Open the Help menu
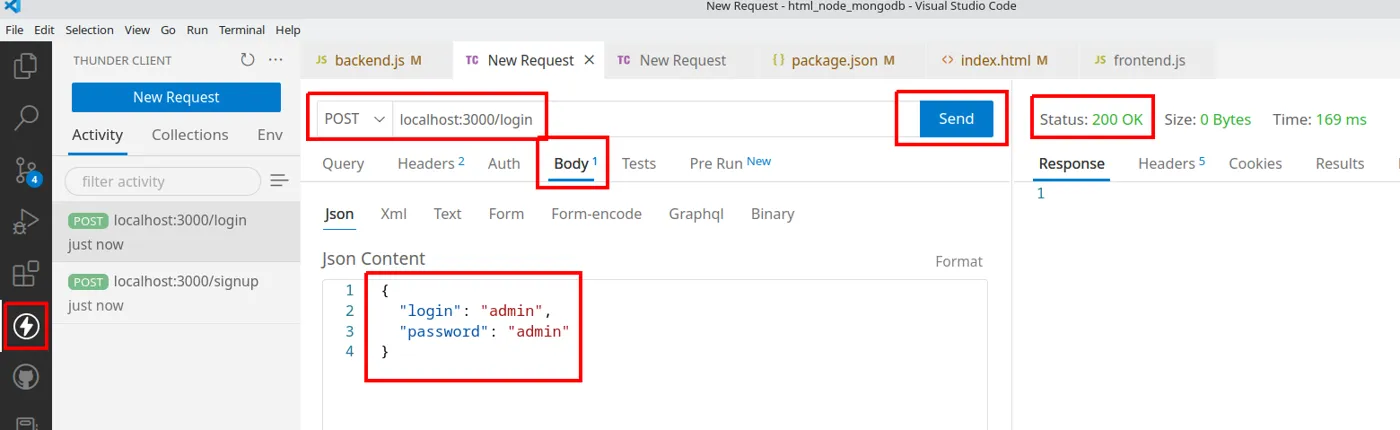This screenshot has width=1400, height=430. click(x=288, y=30)
